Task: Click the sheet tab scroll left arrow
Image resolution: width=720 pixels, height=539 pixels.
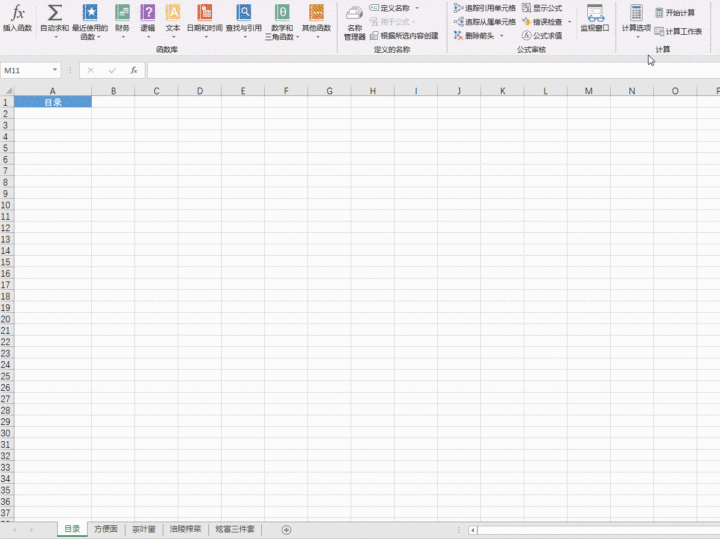Action: [x=15, y=530]
